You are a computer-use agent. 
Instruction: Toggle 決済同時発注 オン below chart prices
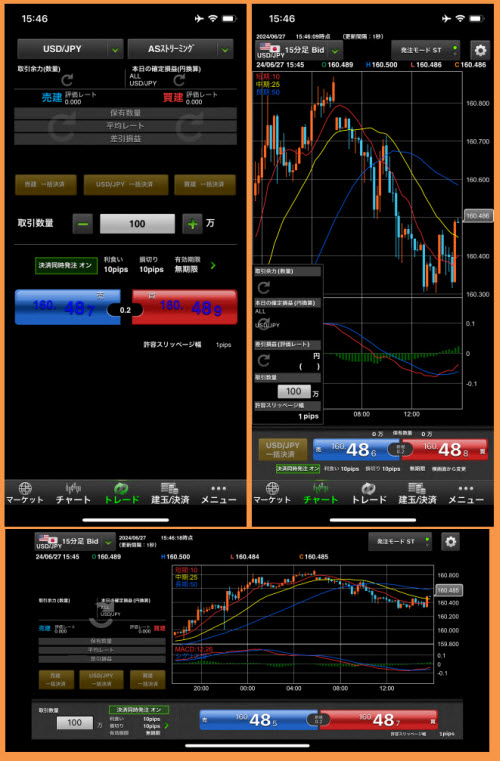coord(298,469)
